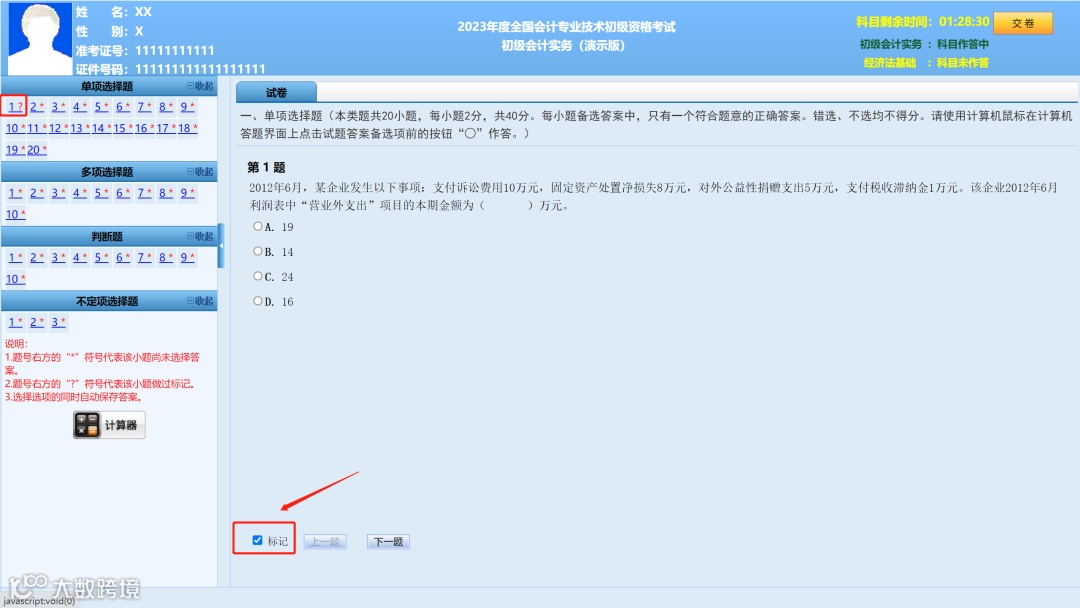
Task: Open true/false question 9 under 判断题
Action: point(187,258)
